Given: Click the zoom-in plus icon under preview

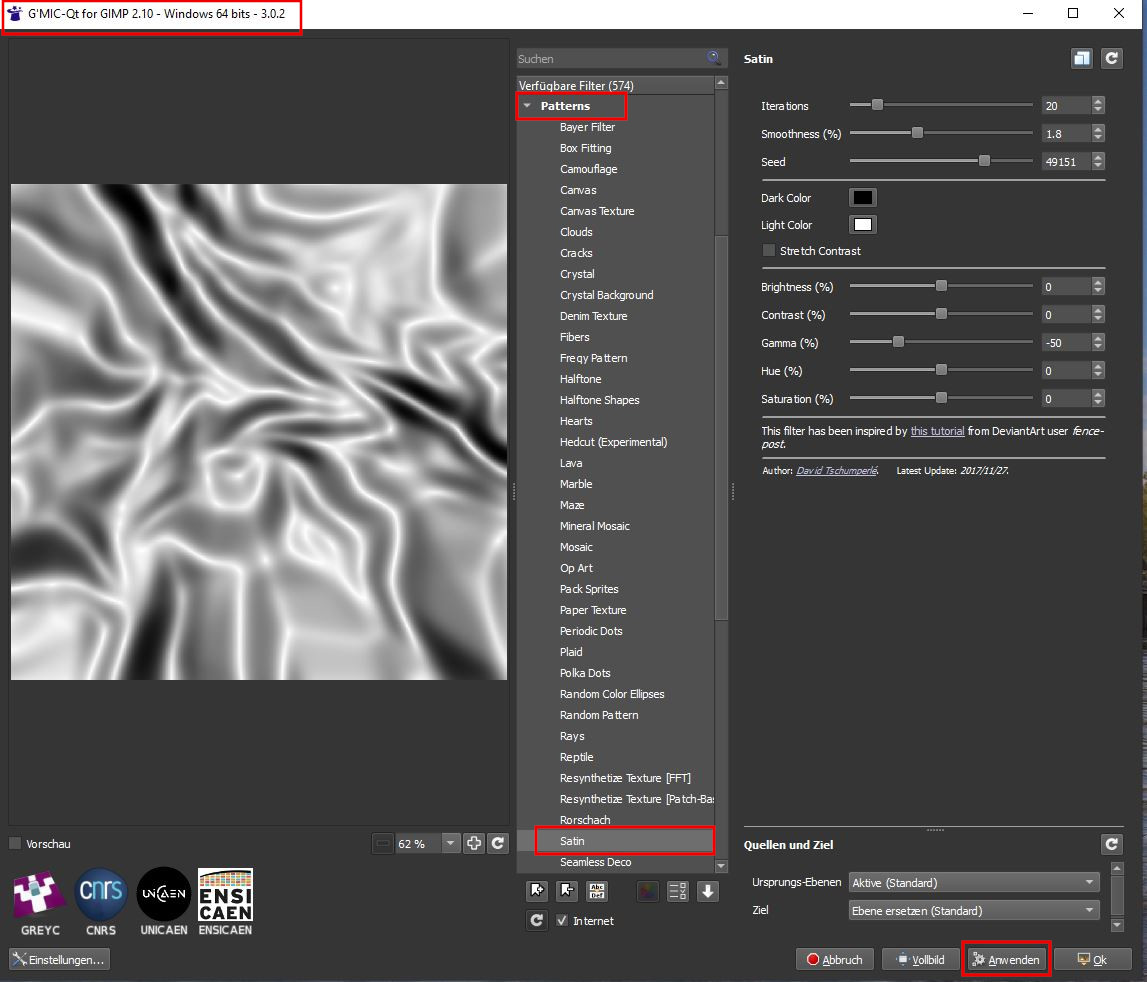Looking at the screenshot, I should click(x=474, y=843).
